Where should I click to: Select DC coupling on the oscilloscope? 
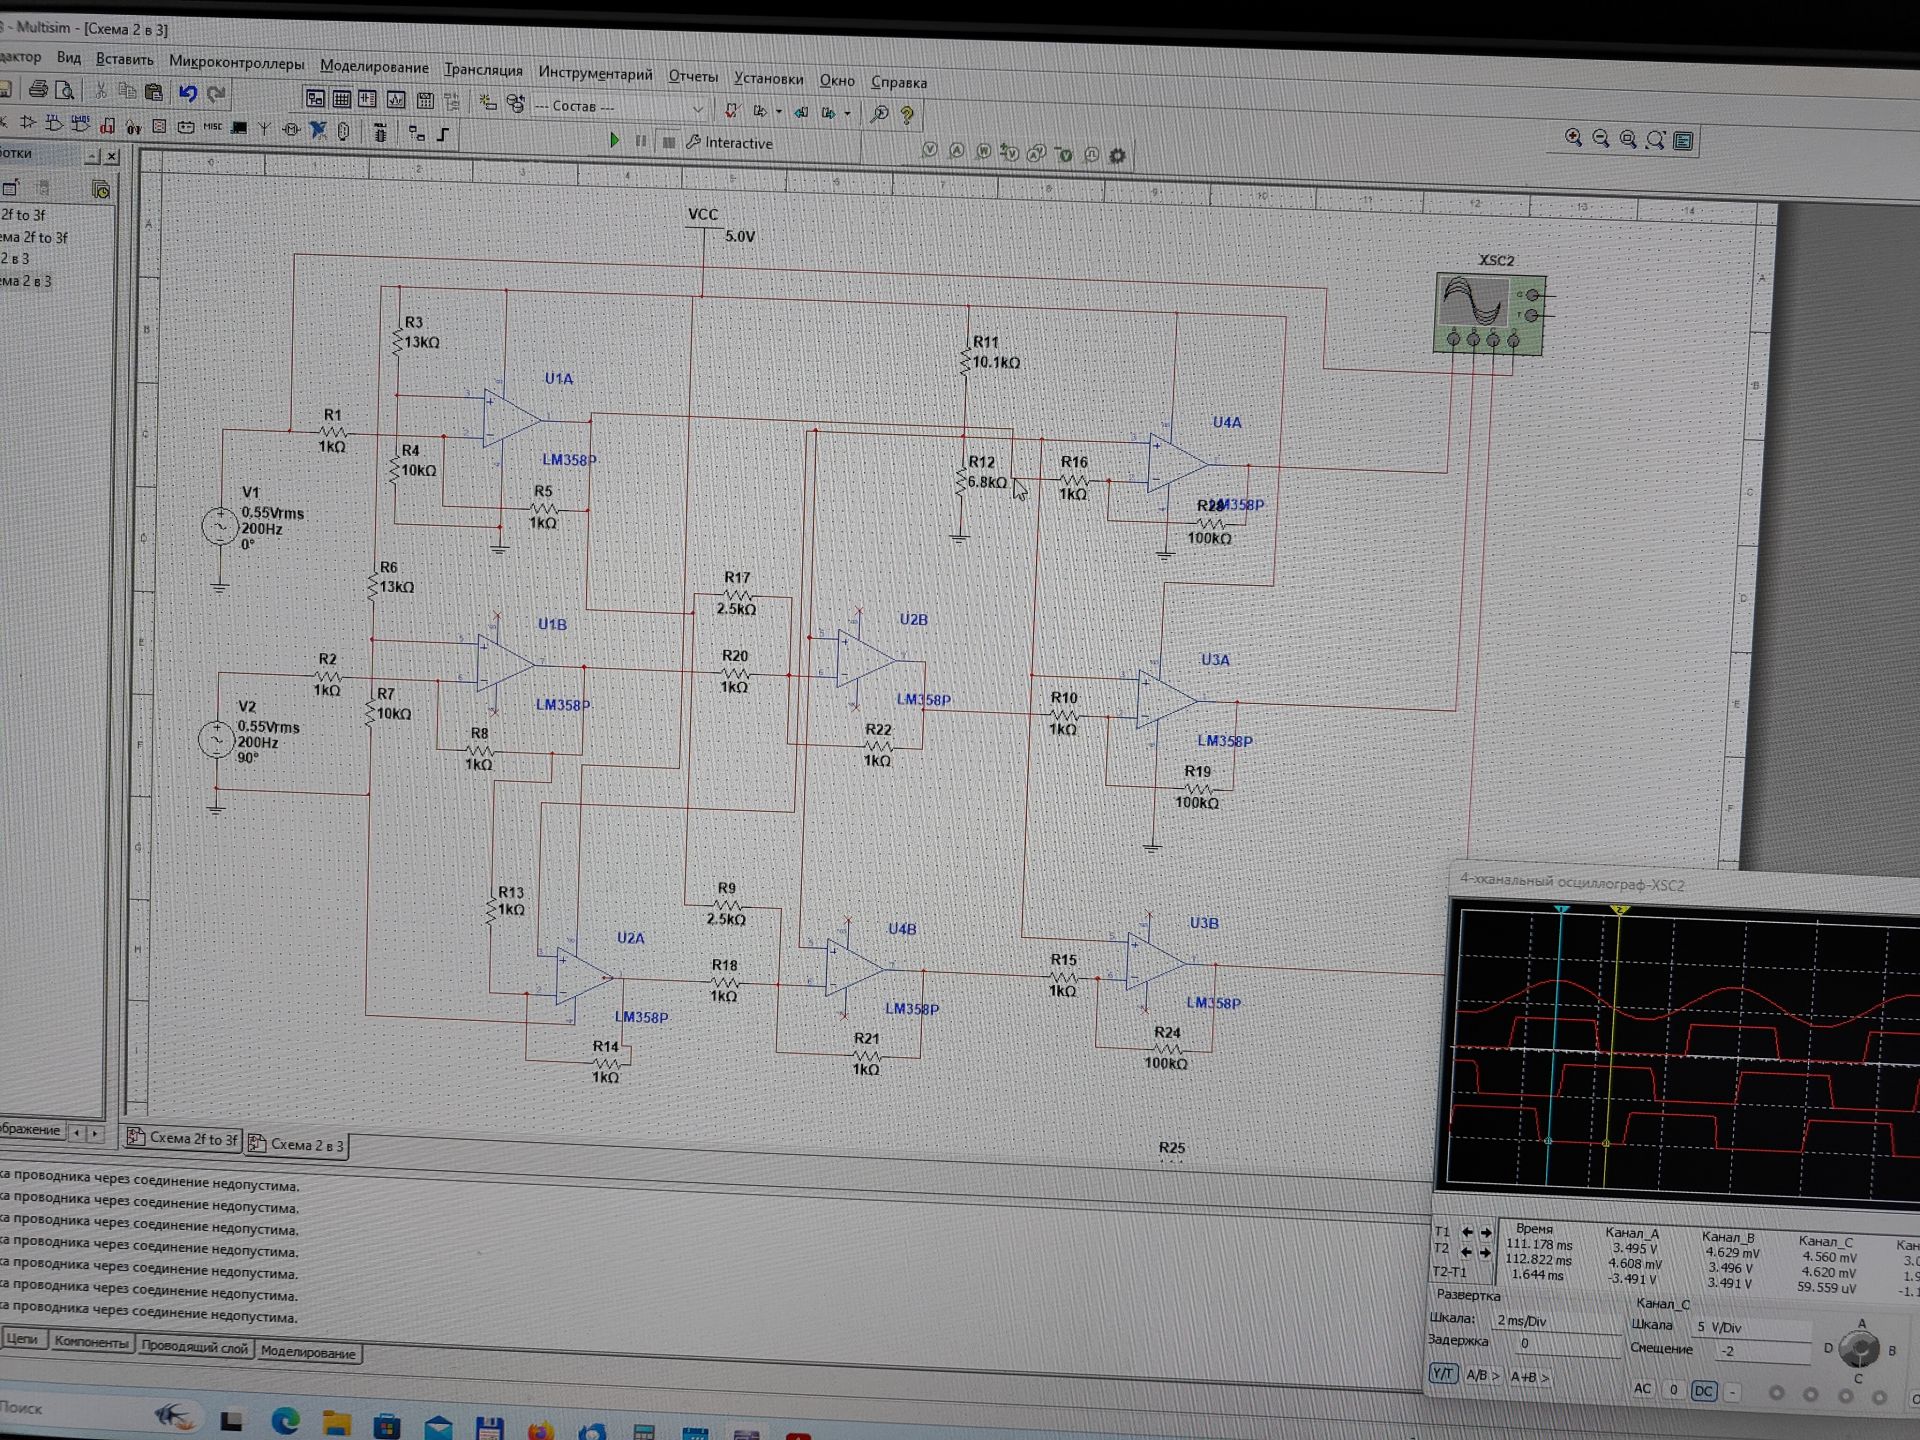click(x=1703, y=1391)
